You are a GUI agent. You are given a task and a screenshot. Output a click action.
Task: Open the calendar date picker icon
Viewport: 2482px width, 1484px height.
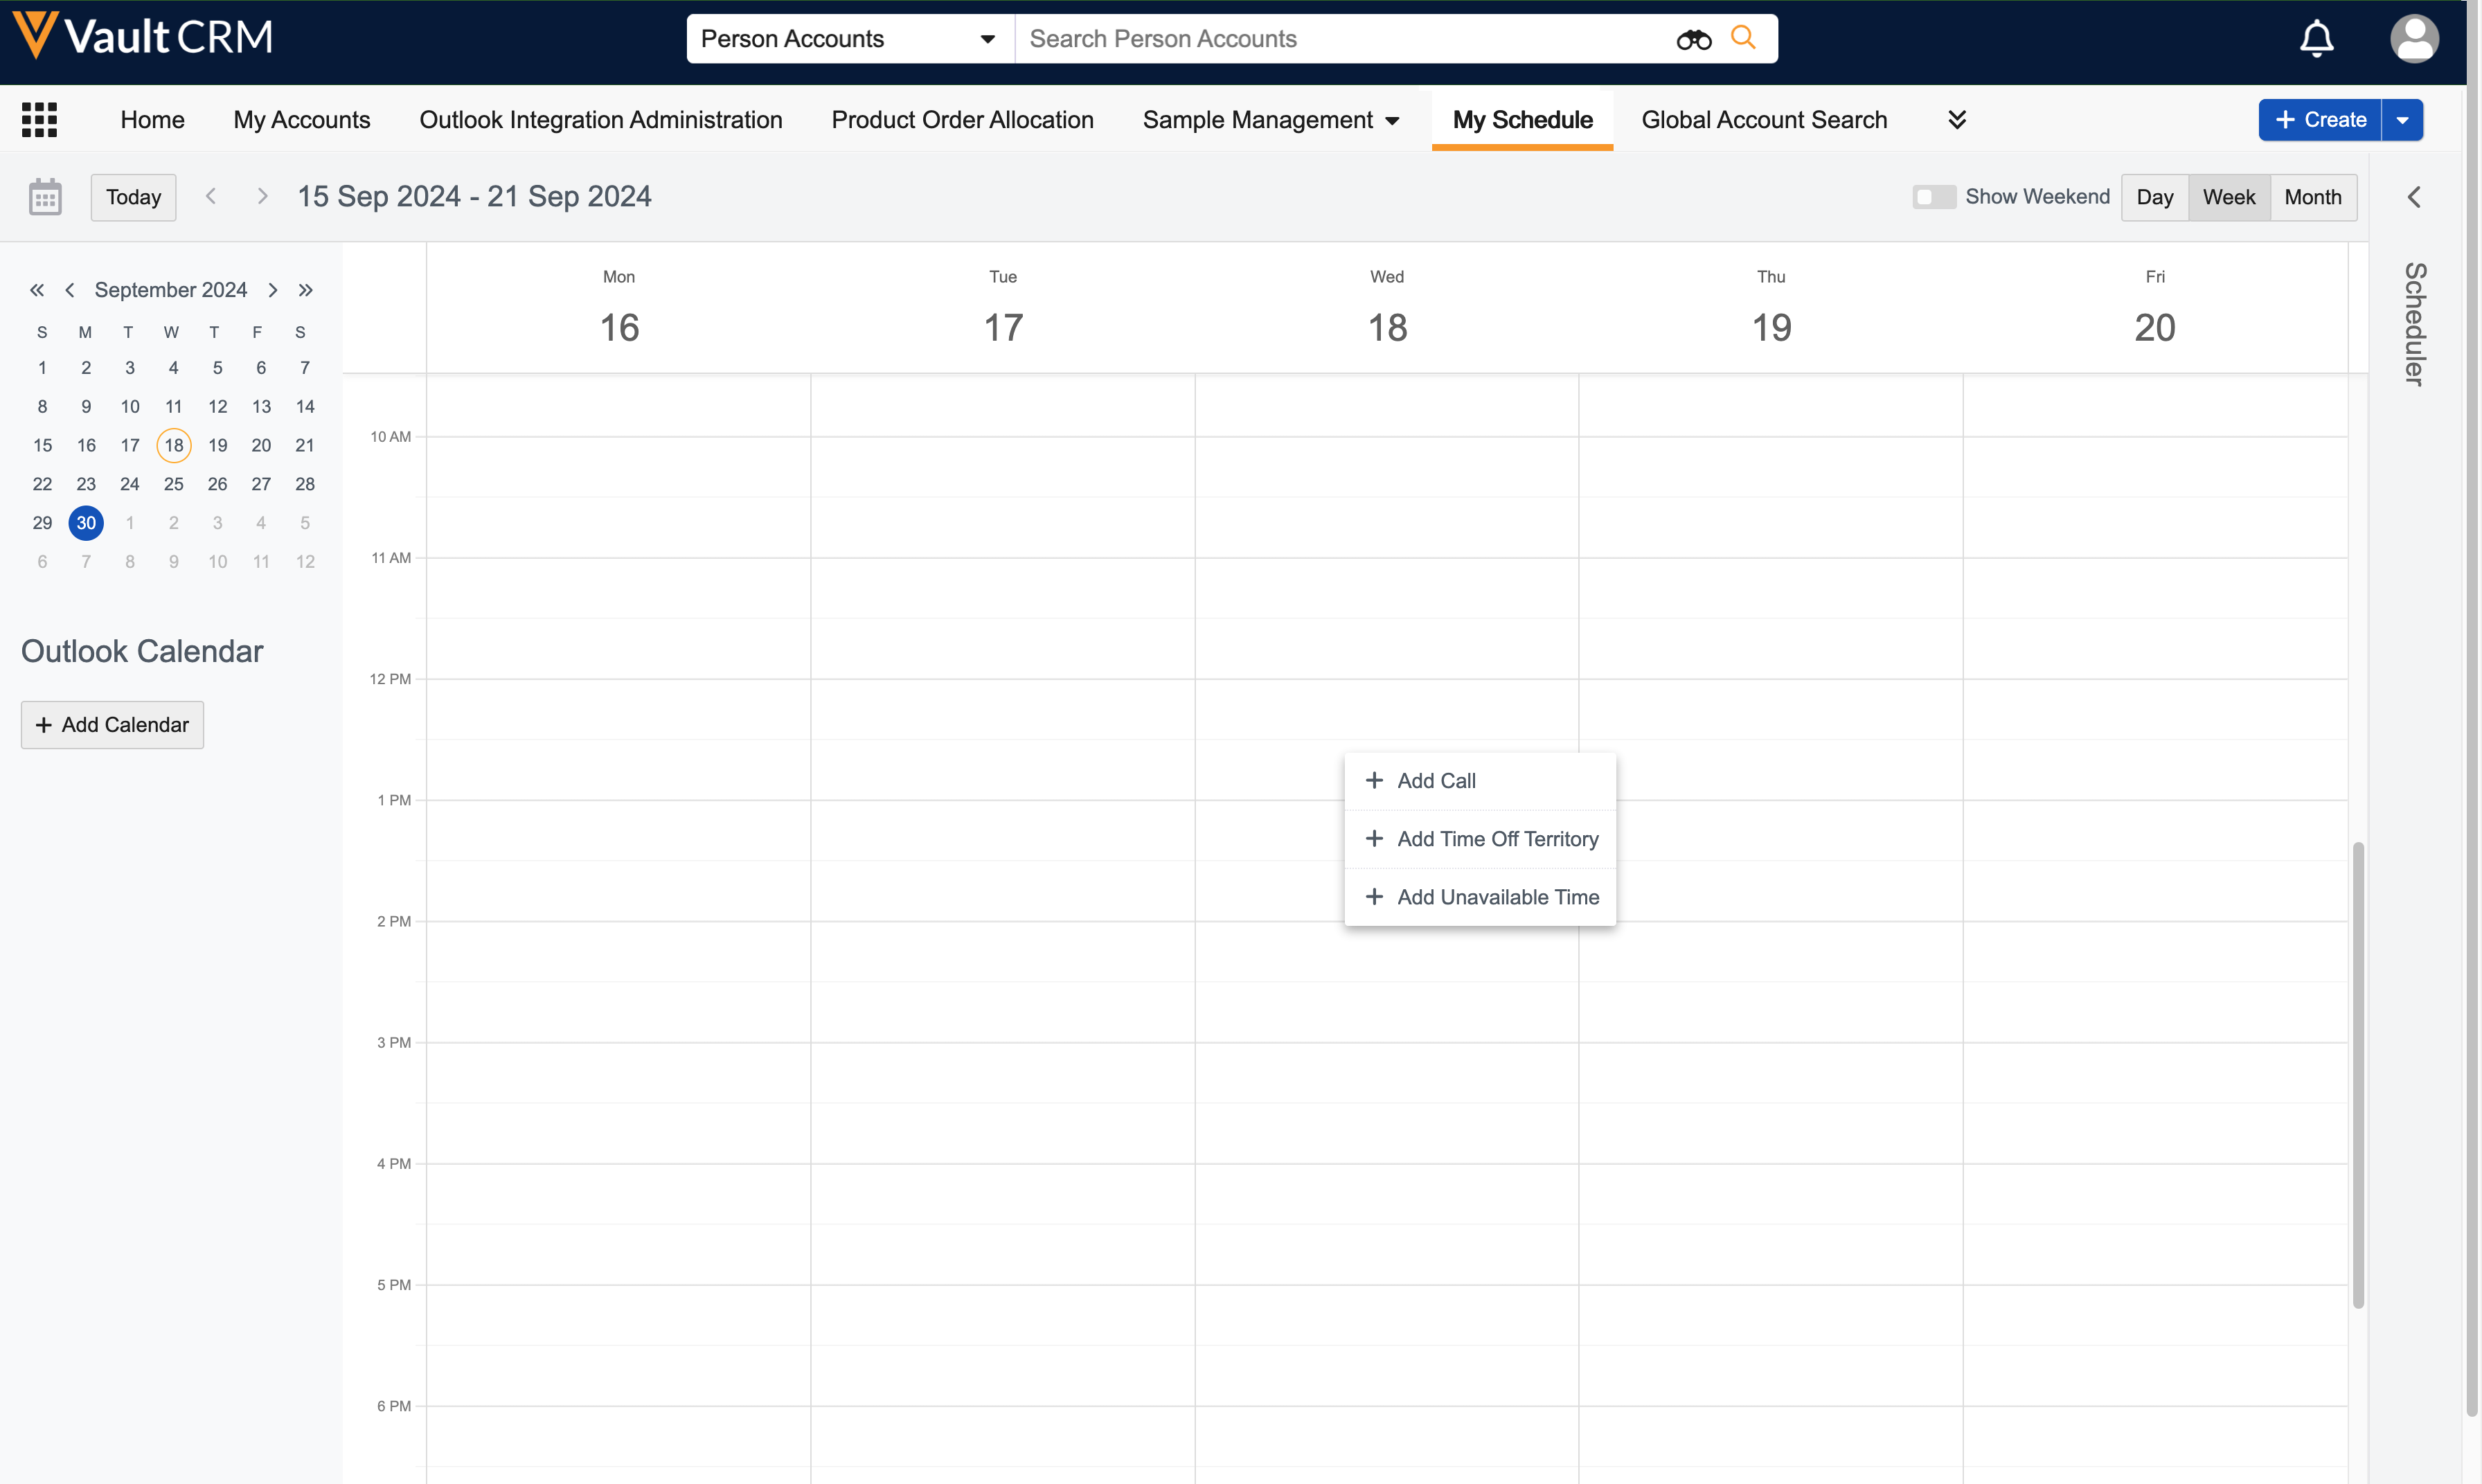click(45, 197)
